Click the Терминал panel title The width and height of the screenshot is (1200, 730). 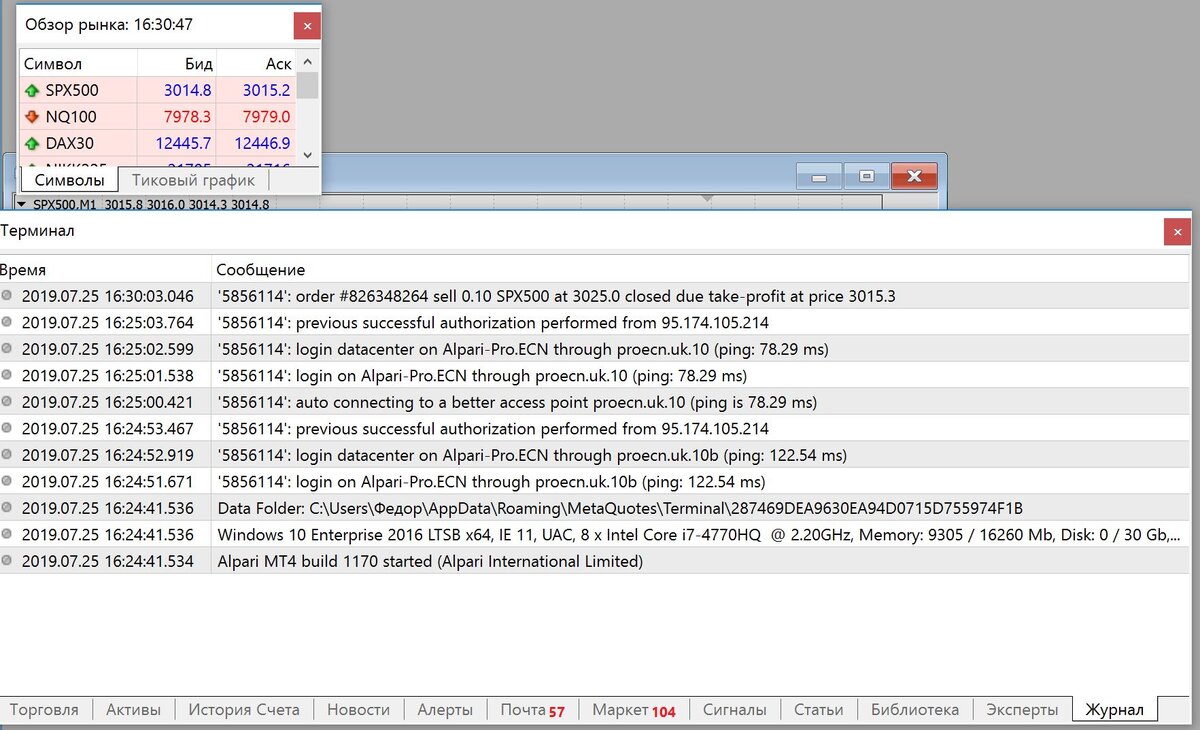(x=37, y=231)
